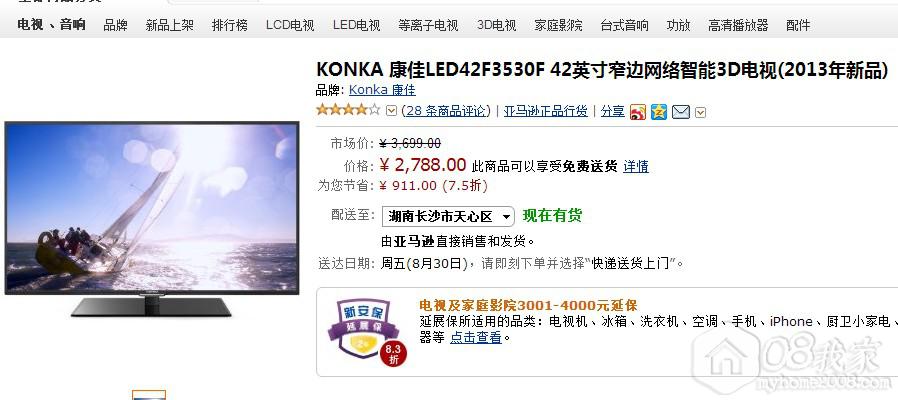Viewport: 898px width, 400px height.
Task: Click the 8.3折 discount badge
Action: click(x=393, y=354)
